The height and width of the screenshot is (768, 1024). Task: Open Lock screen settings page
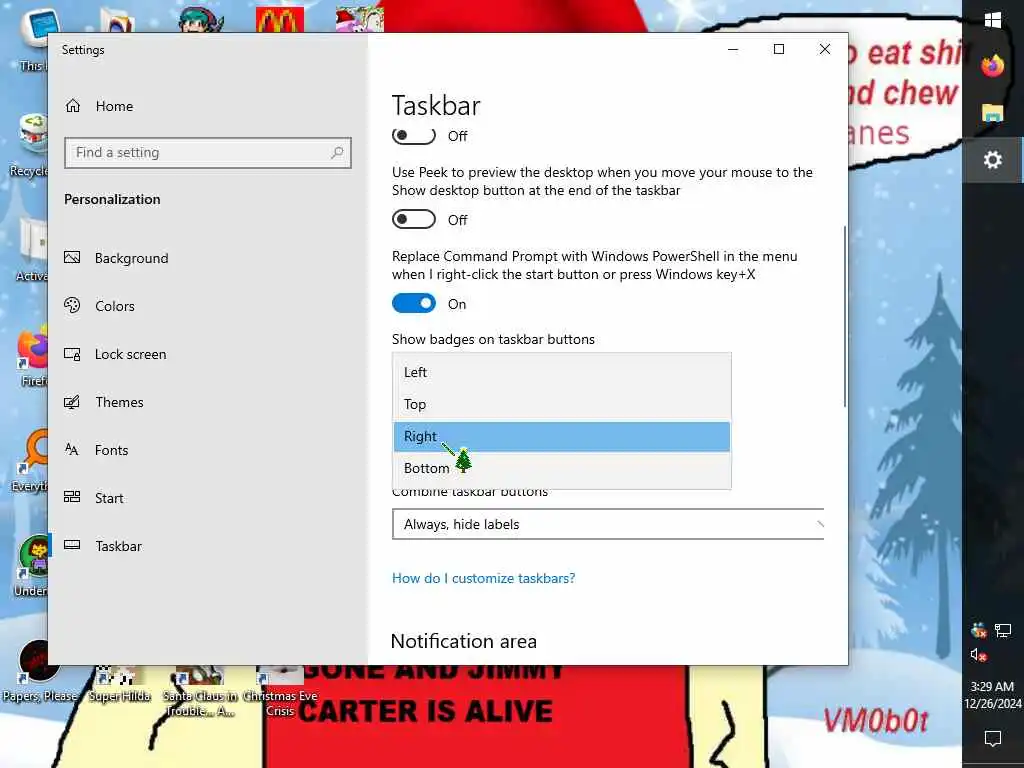click(x=131, y=354)
